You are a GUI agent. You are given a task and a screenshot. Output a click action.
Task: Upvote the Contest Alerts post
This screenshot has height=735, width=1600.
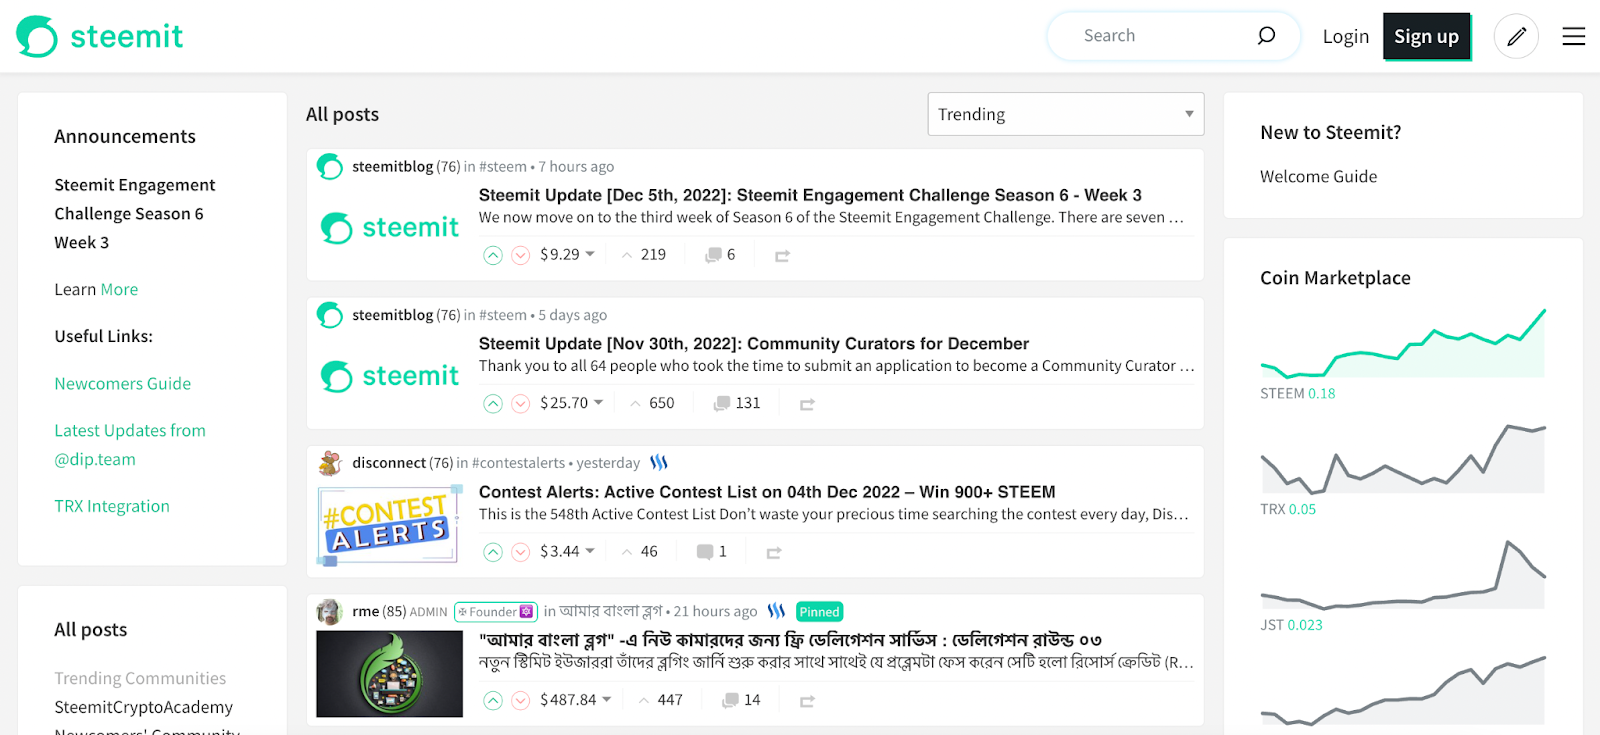point(493,552)
